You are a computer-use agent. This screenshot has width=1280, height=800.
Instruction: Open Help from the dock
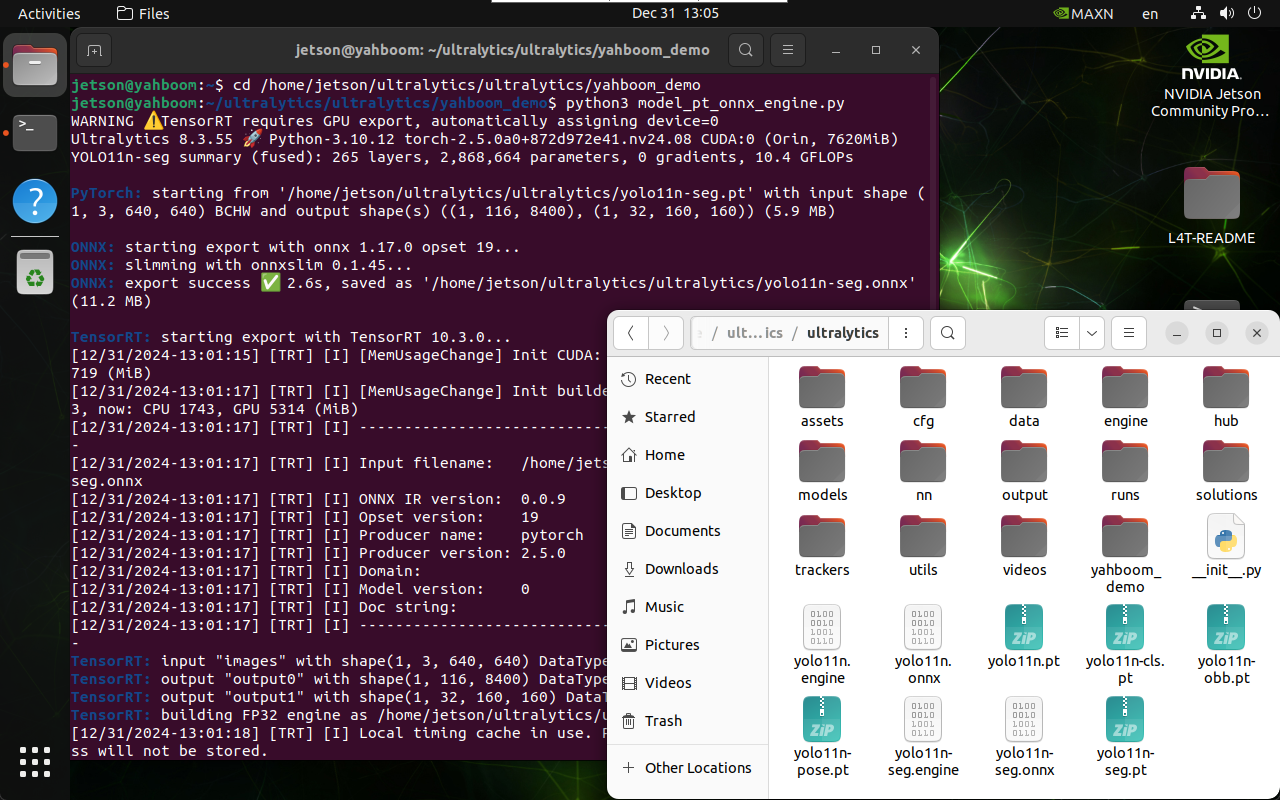(35, 202)
